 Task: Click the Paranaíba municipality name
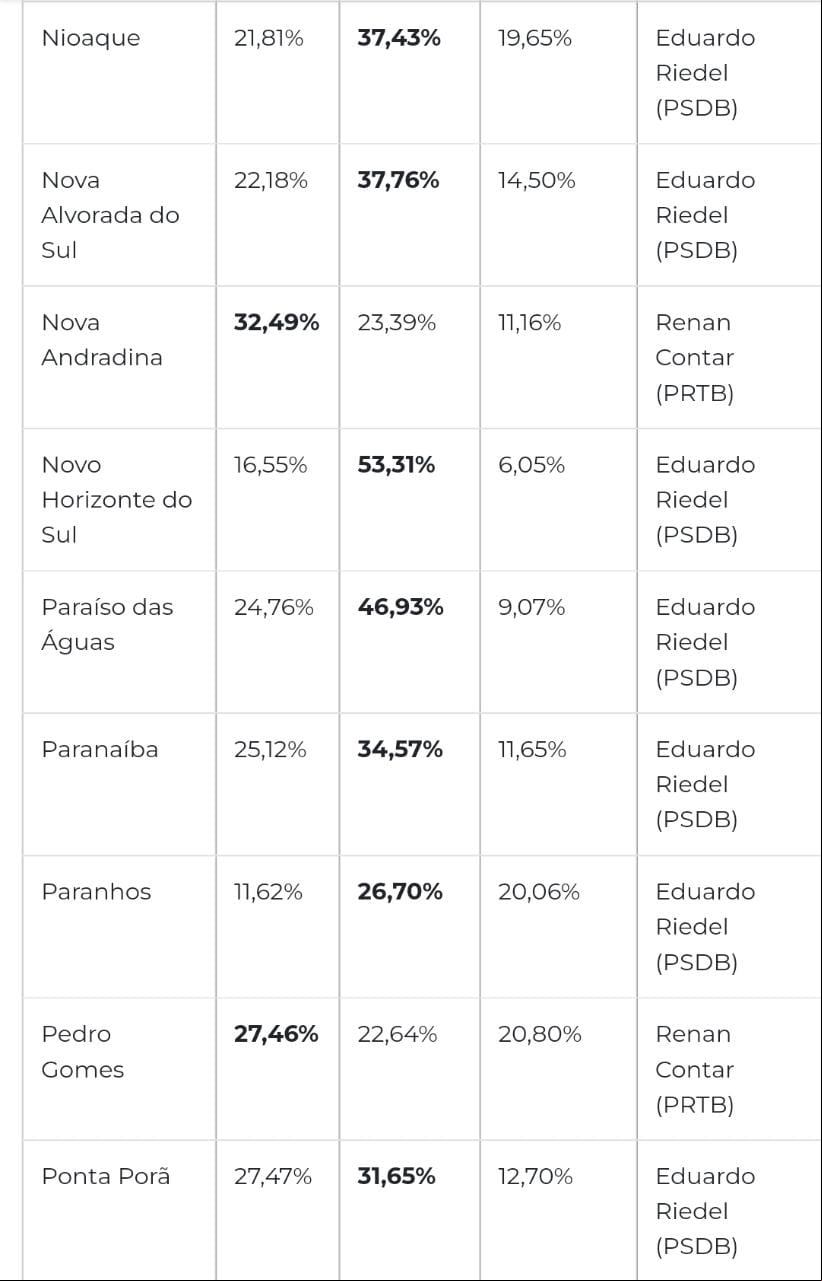[x=100, y=750]
